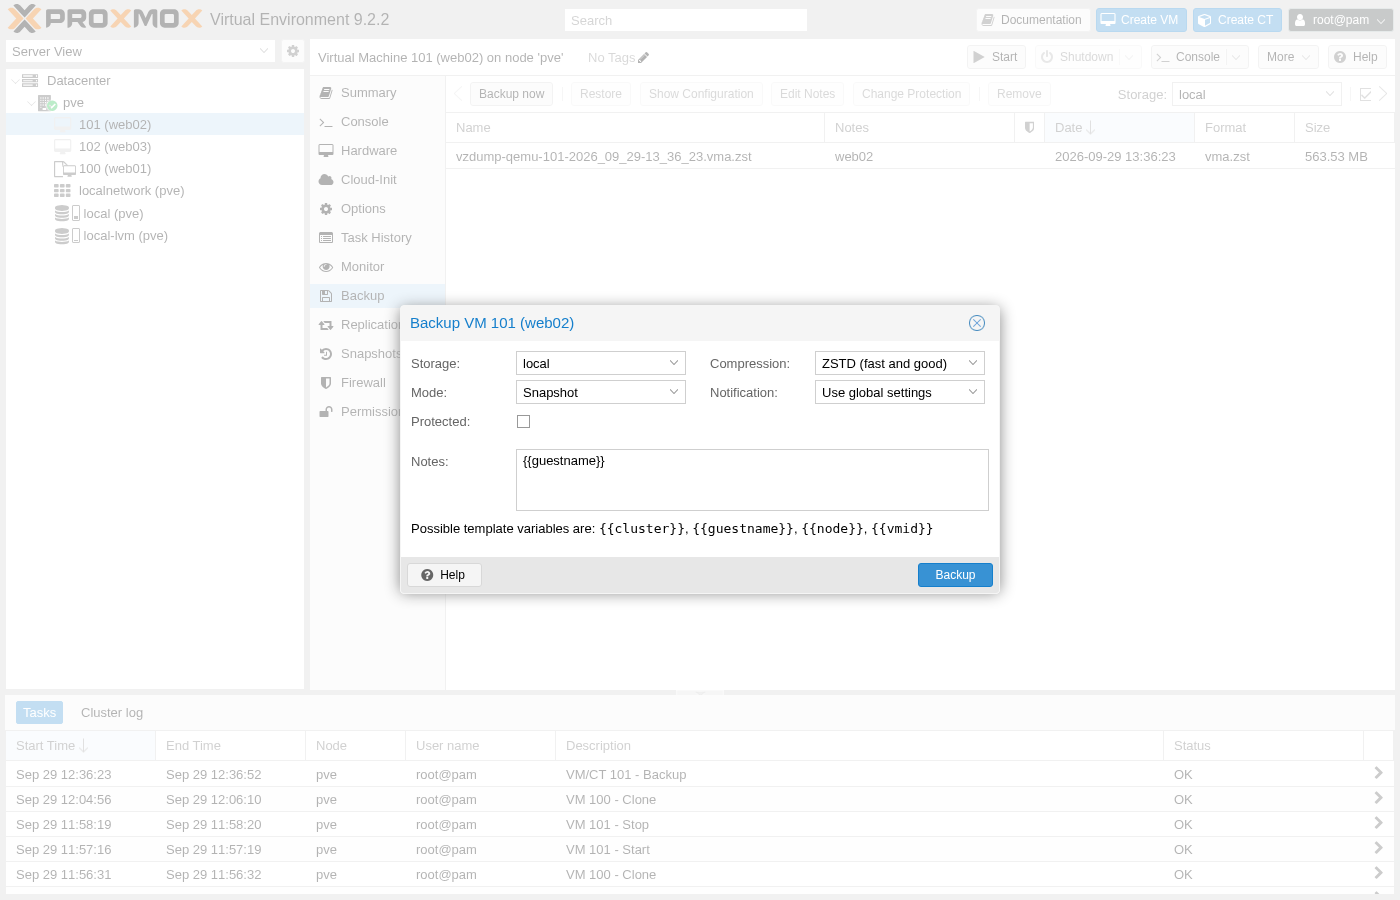The height and width of the screenshot is (900, 1400).
Task: Click the Restore button
Action: [x=601, y=94]
